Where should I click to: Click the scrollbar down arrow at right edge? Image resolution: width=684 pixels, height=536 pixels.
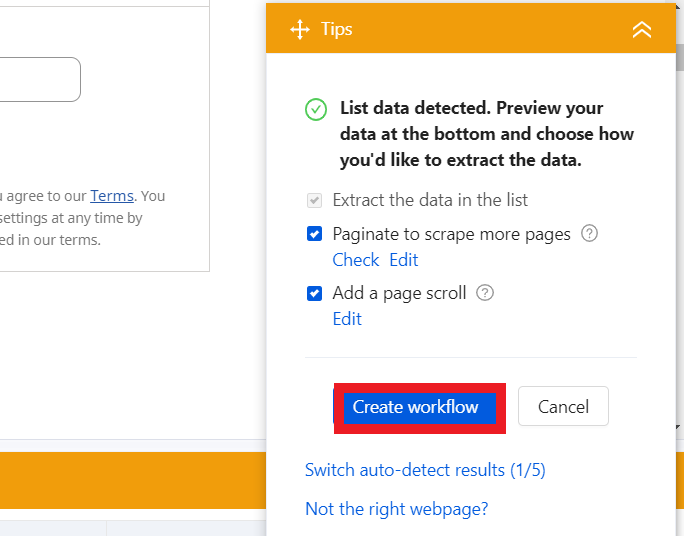tap(679, 428)
